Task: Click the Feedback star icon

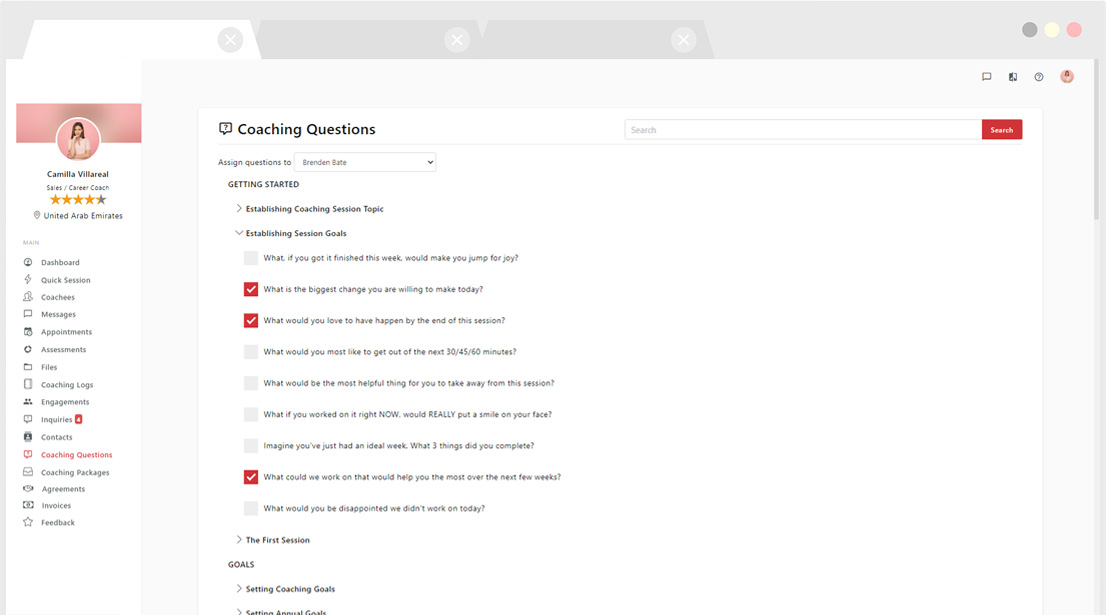Action: (28, 522)
